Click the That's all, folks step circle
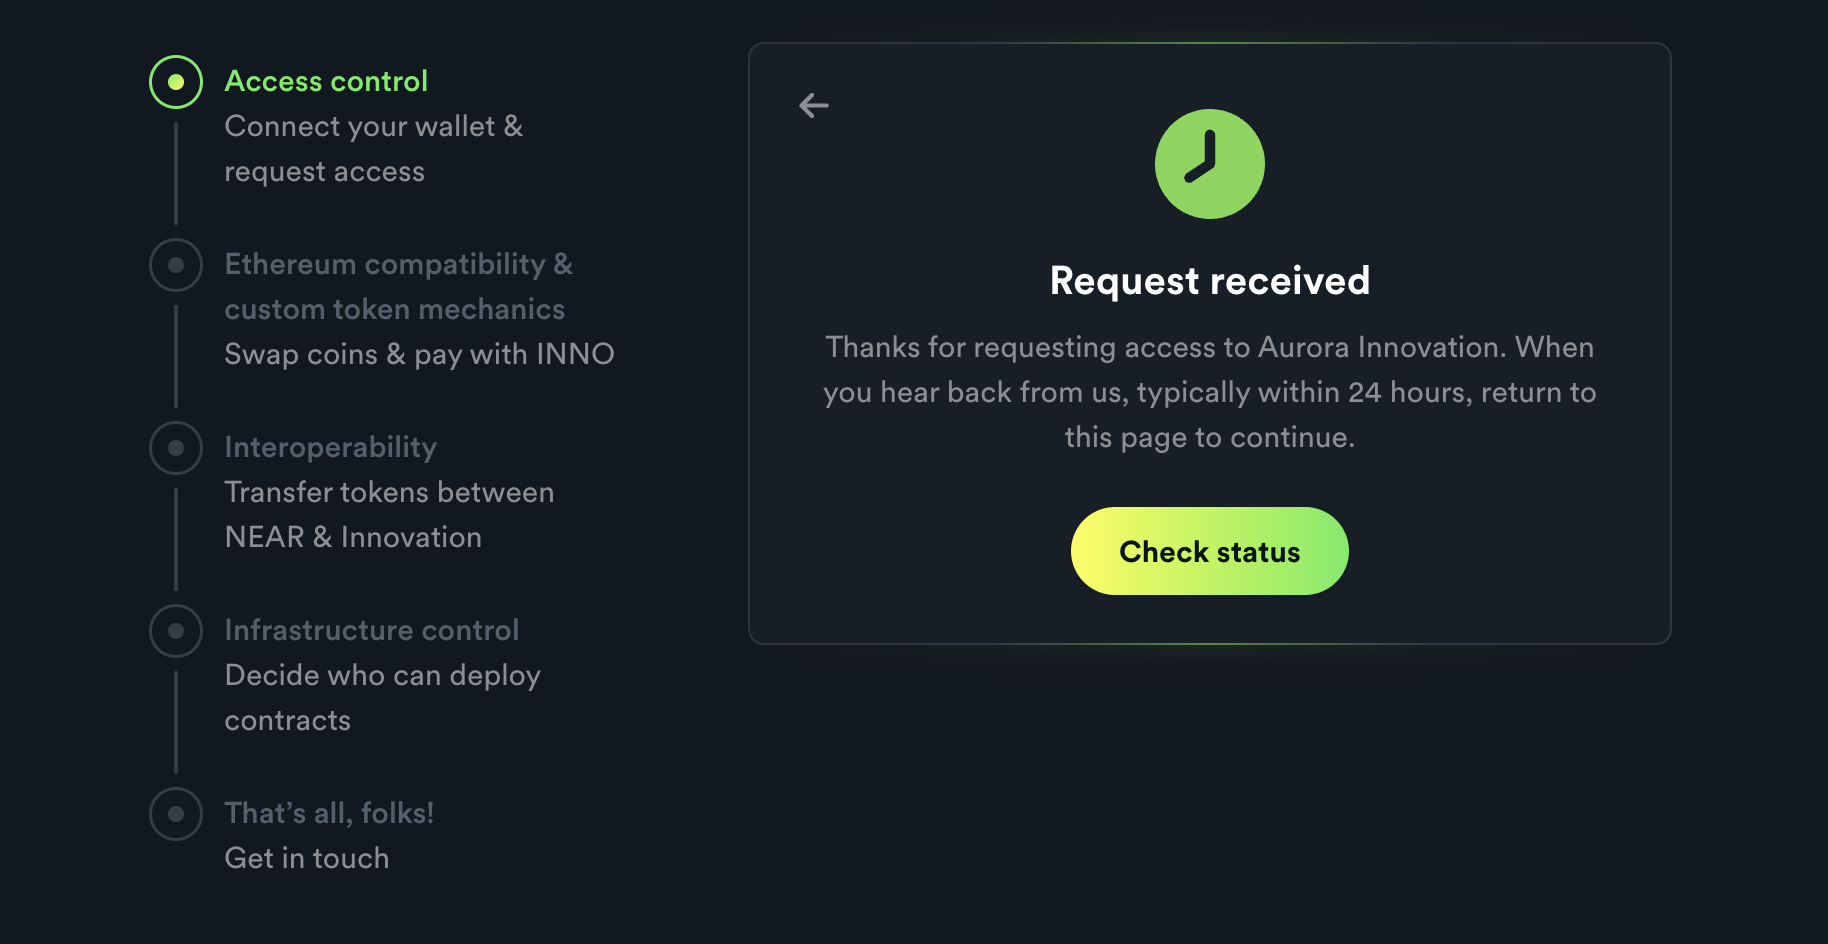Image resolution: width=1828 pixels, height=944 pixels. click(x=176, y=814)
